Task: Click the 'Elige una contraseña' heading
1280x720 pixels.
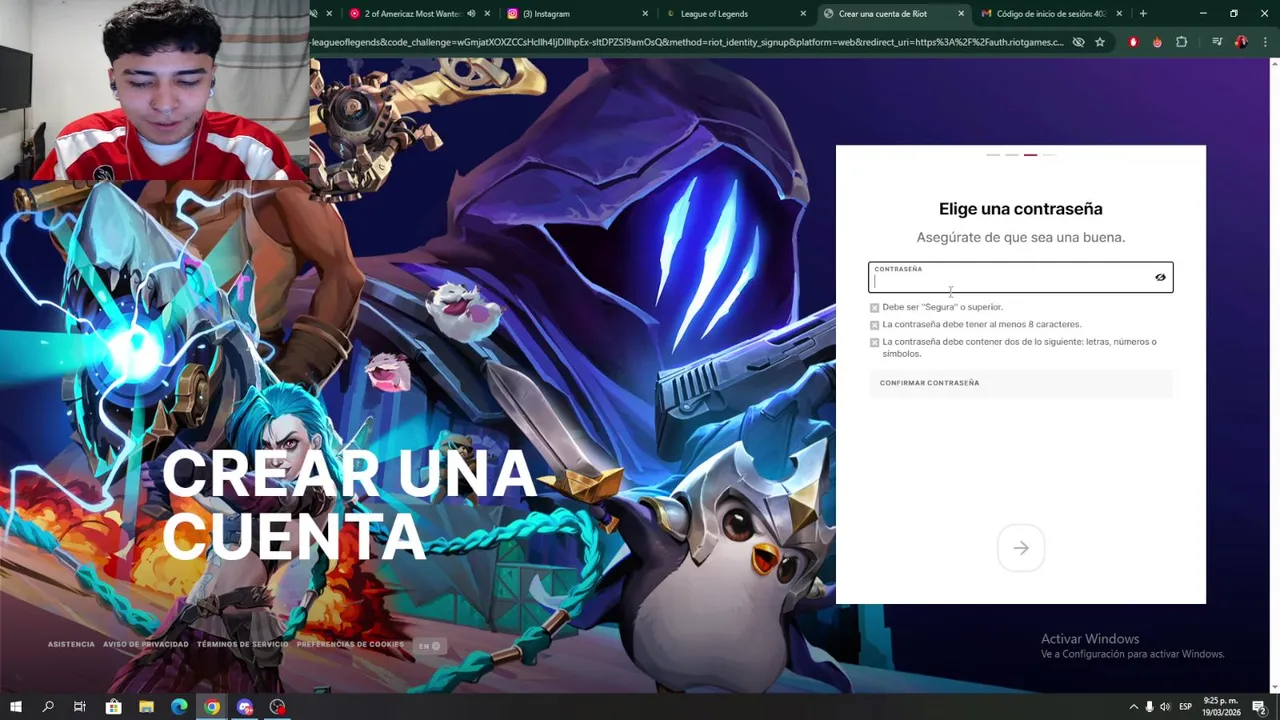Action: pyautogui.click(x=1020, y=209)
